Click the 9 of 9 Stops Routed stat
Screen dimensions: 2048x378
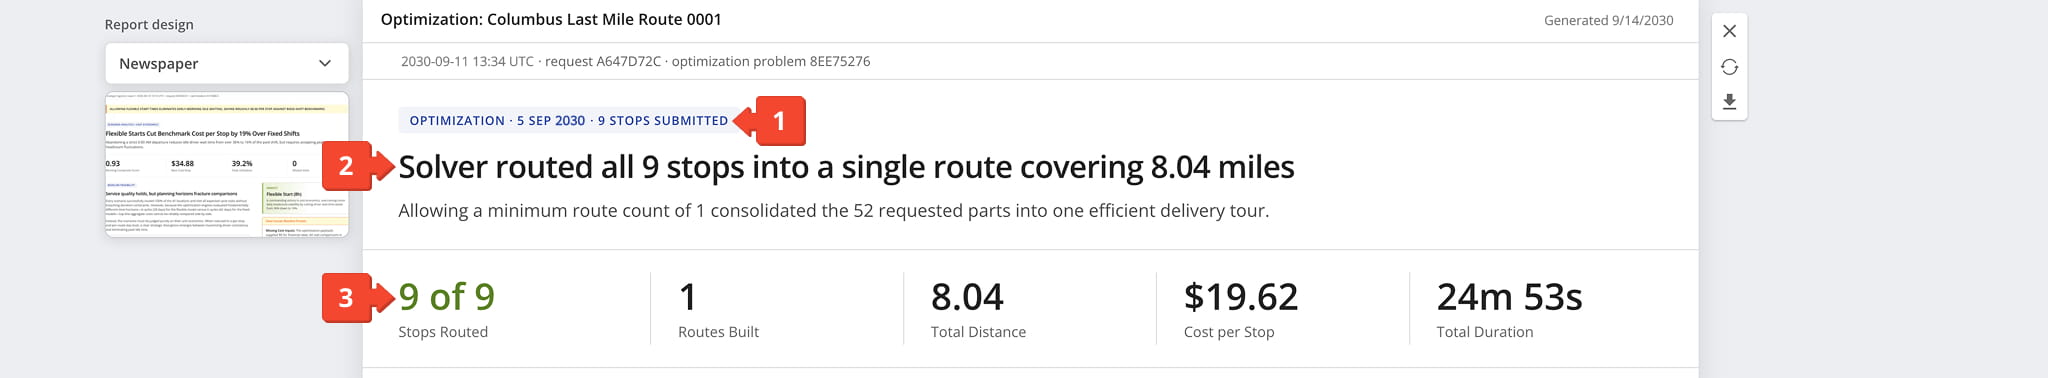tap(446, 309)
